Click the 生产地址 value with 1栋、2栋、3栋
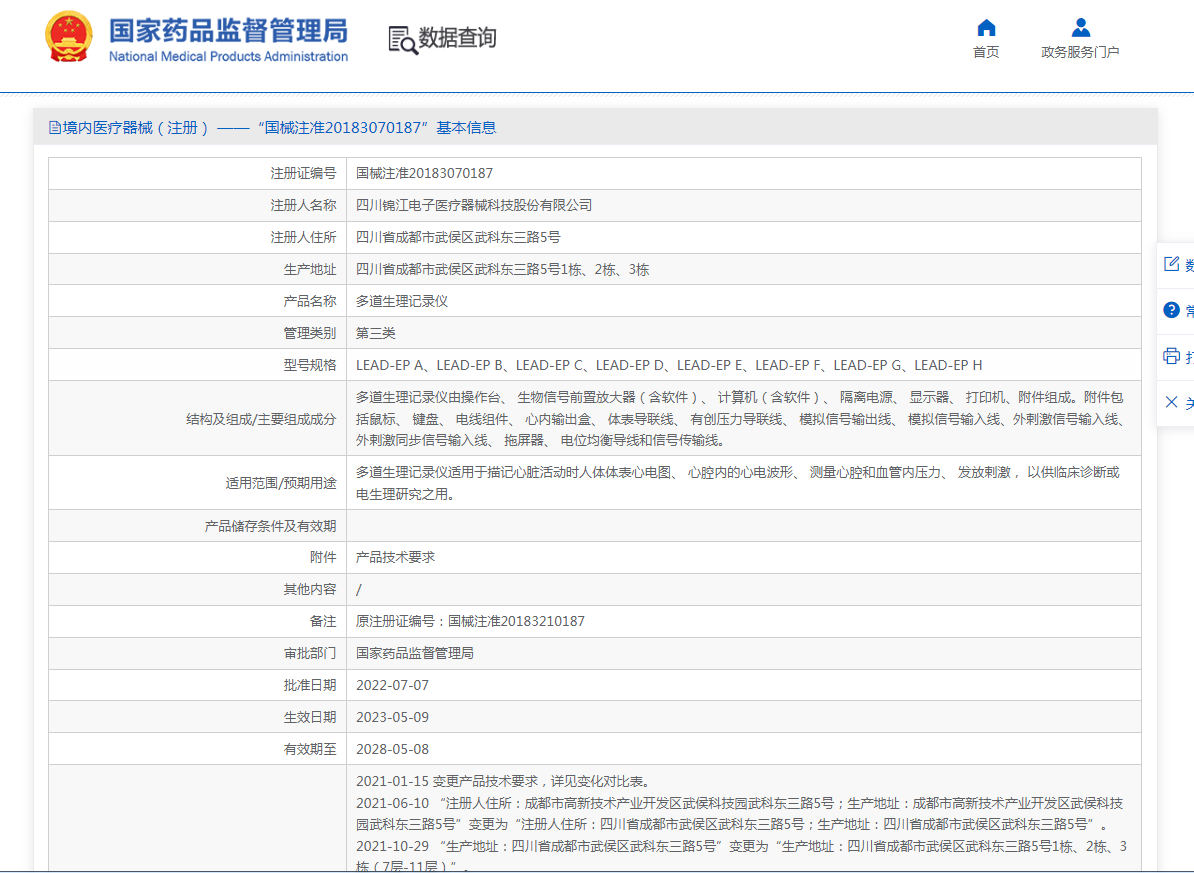Screen dimensions: 1194x873 tap(503, 269)
